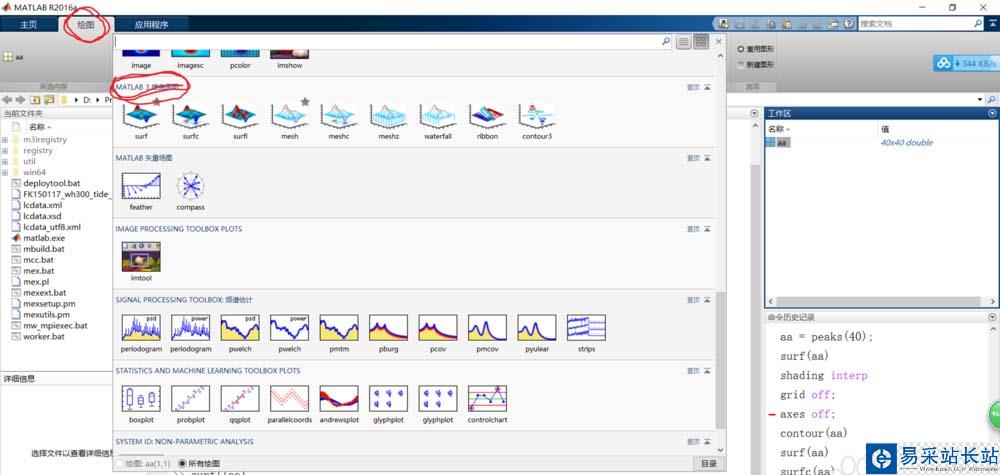The height and width of the screenshot is (475, 1000).
Task: Switch gallery to grid view
Action: click(701, 41)
